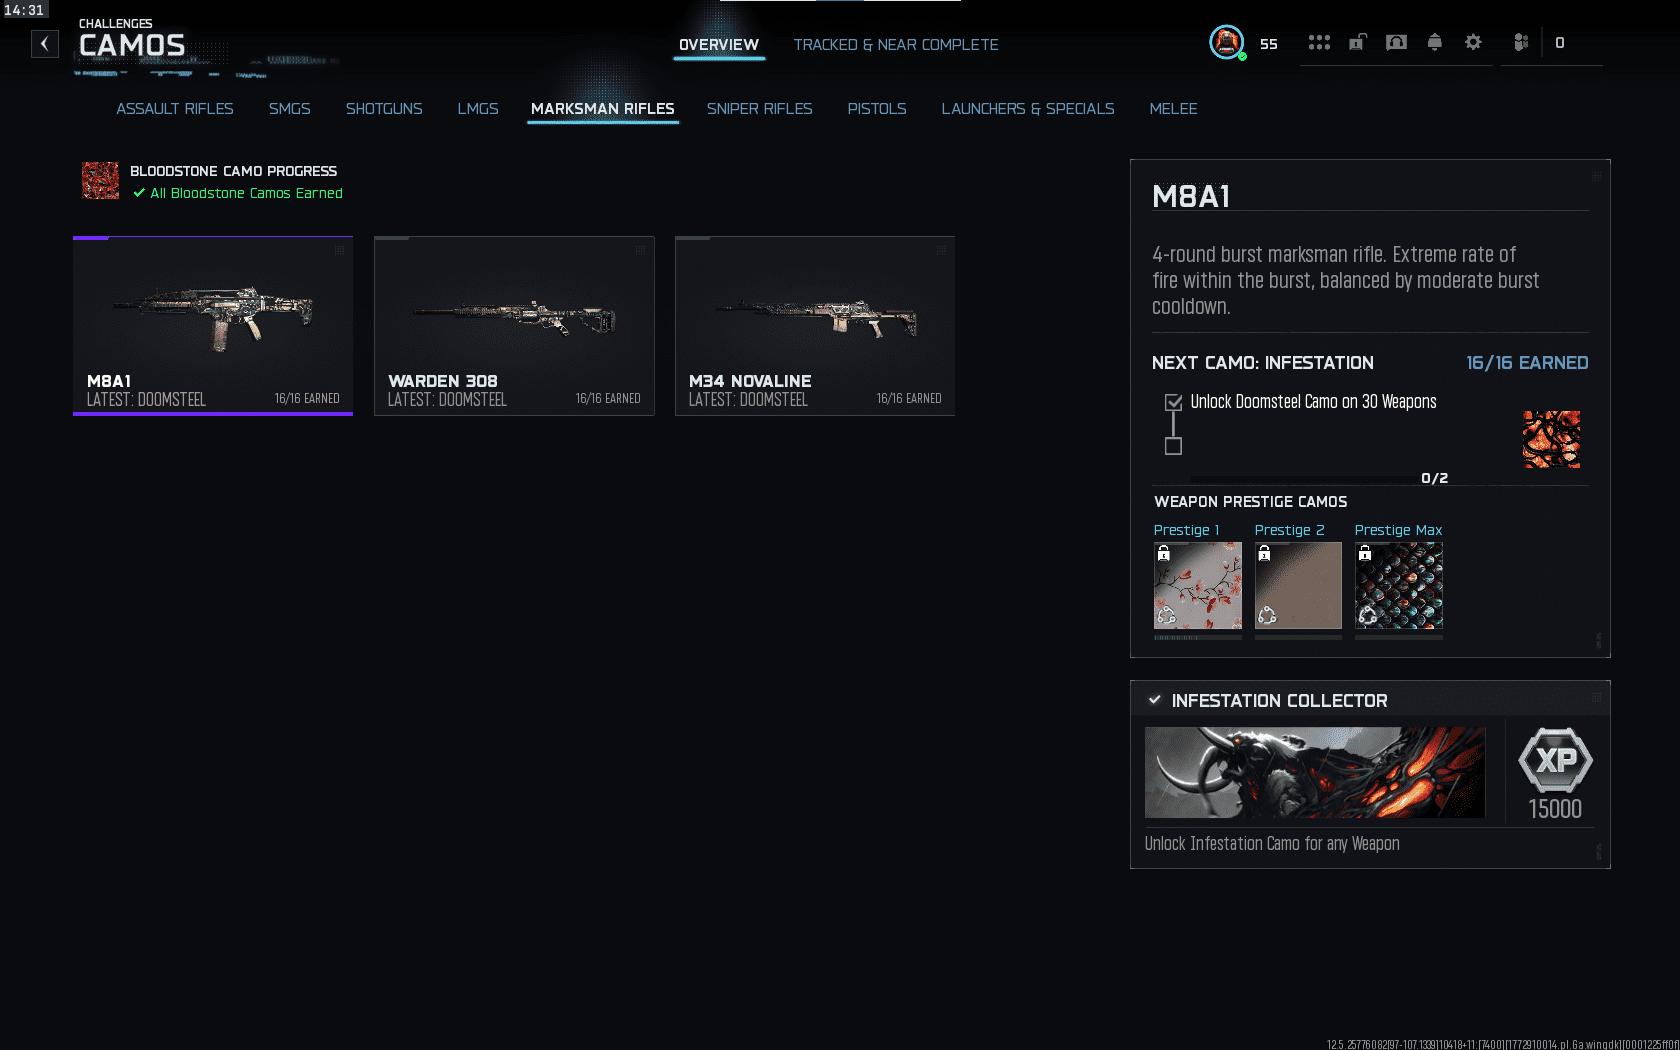Switch to Tracked & Near Complete tab

[x=896, y=45]
